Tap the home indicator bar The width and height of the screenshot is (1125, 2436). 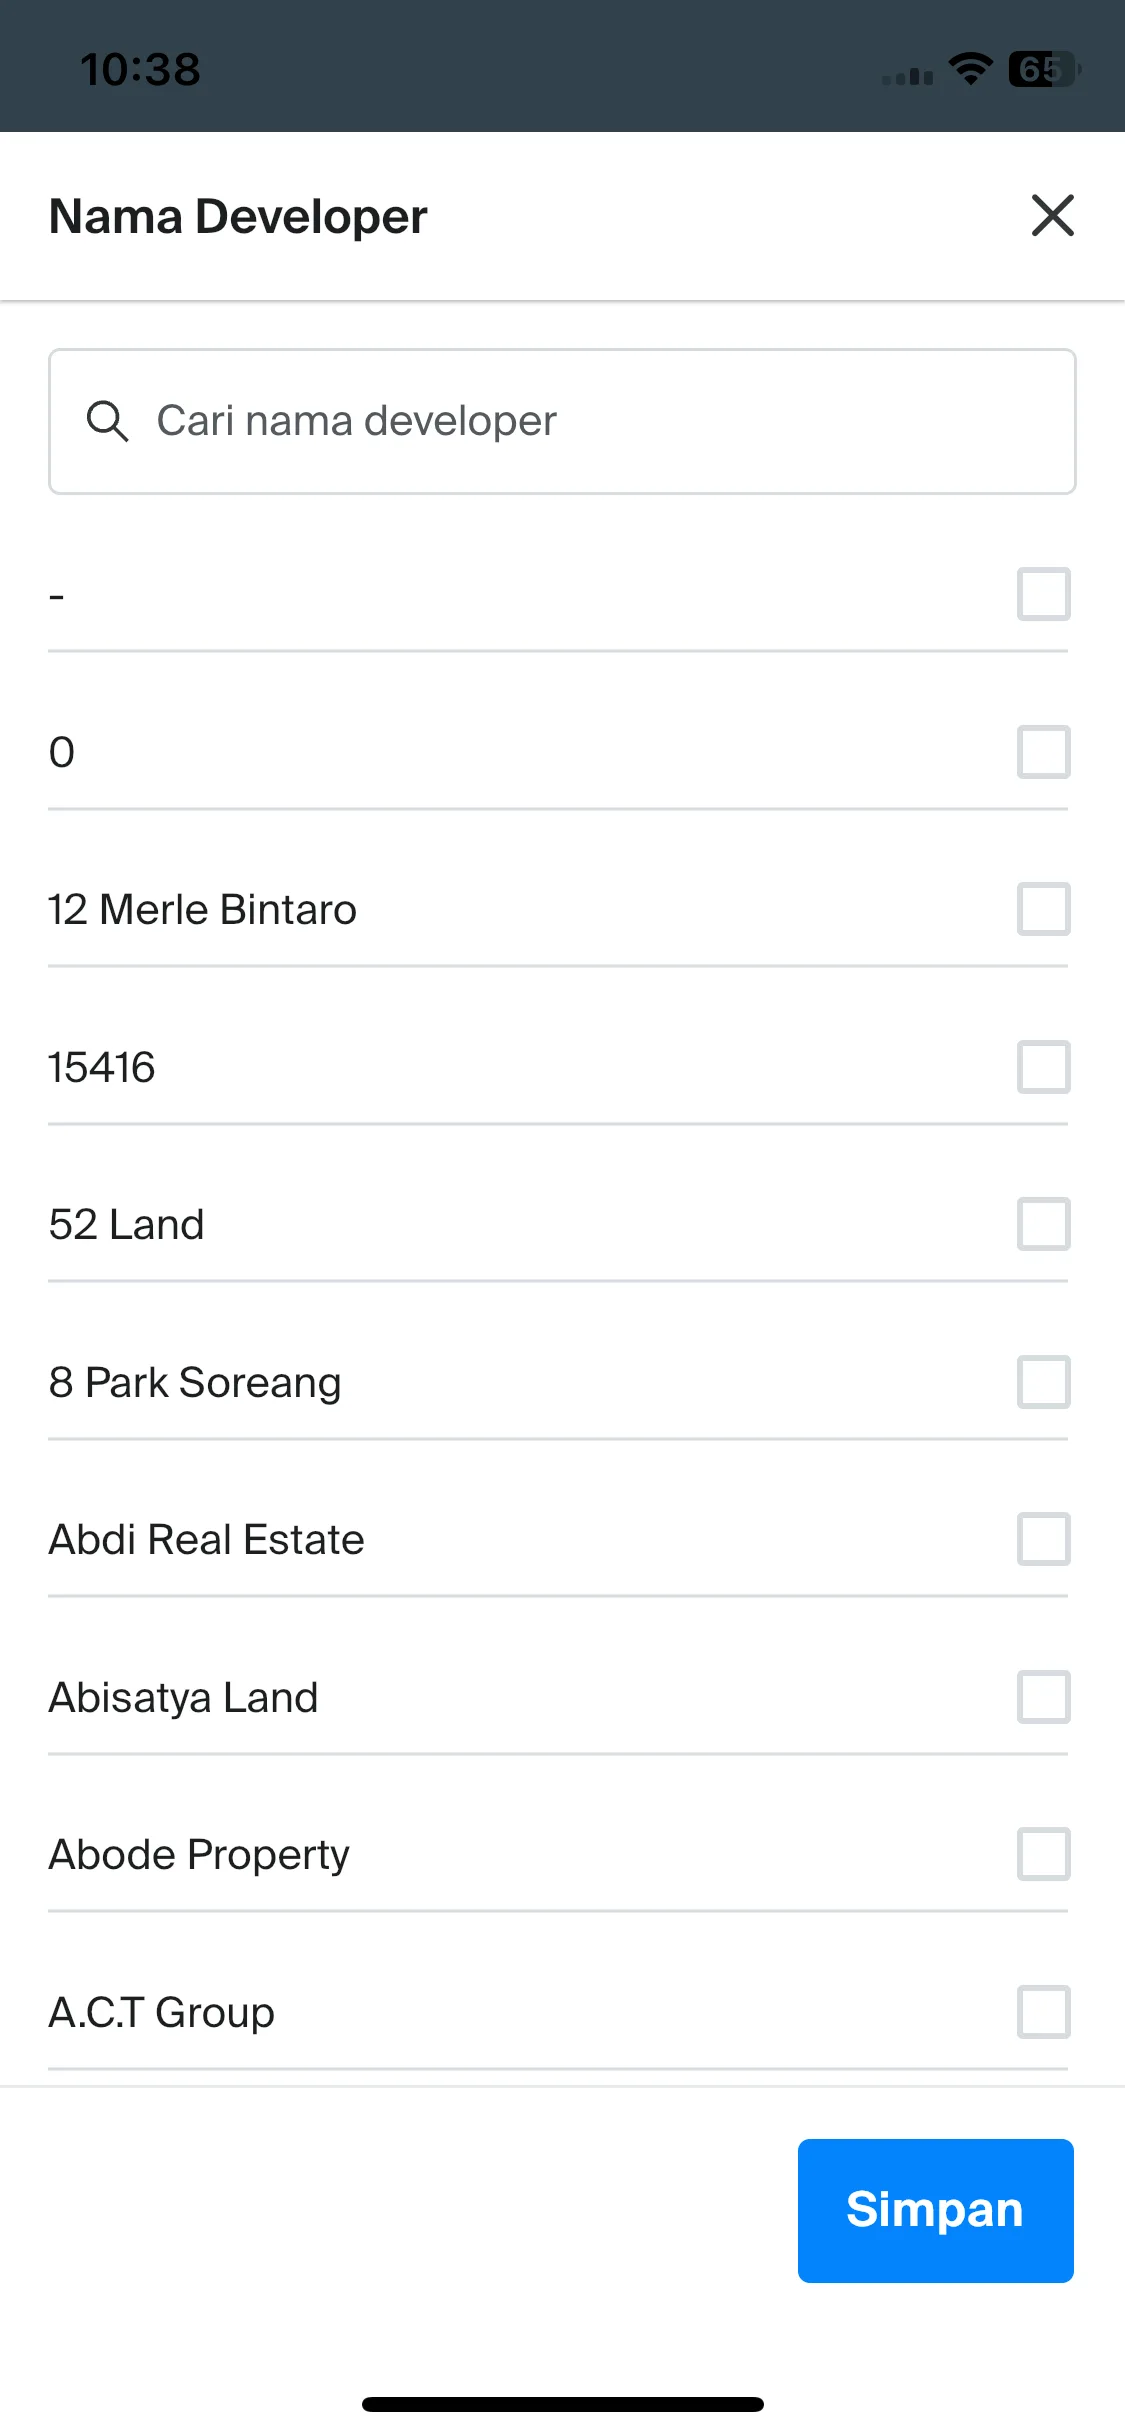coord(562,2404)
